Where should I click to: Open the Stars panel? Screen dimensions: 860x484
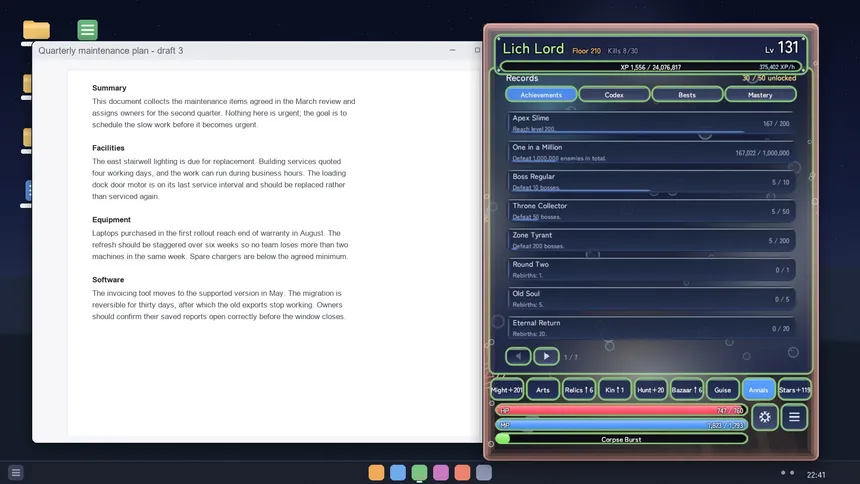tap(794, 390)
